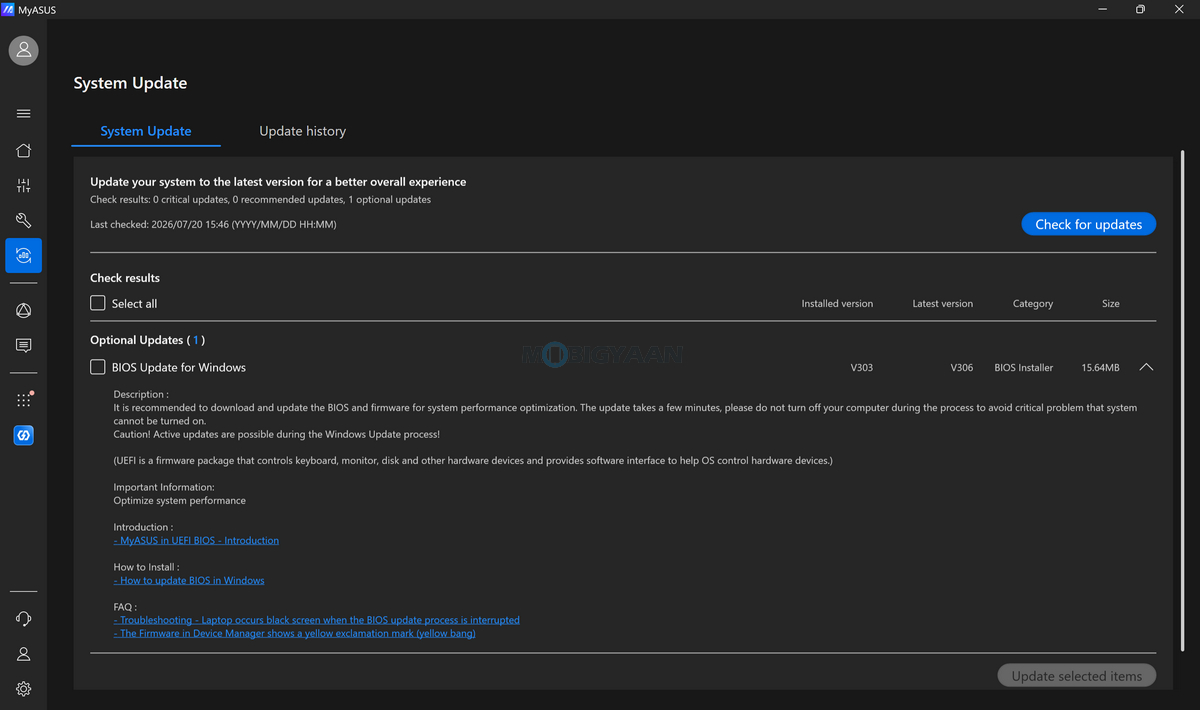
Task: Click the Latest version column header
Action: pos(943,304)
